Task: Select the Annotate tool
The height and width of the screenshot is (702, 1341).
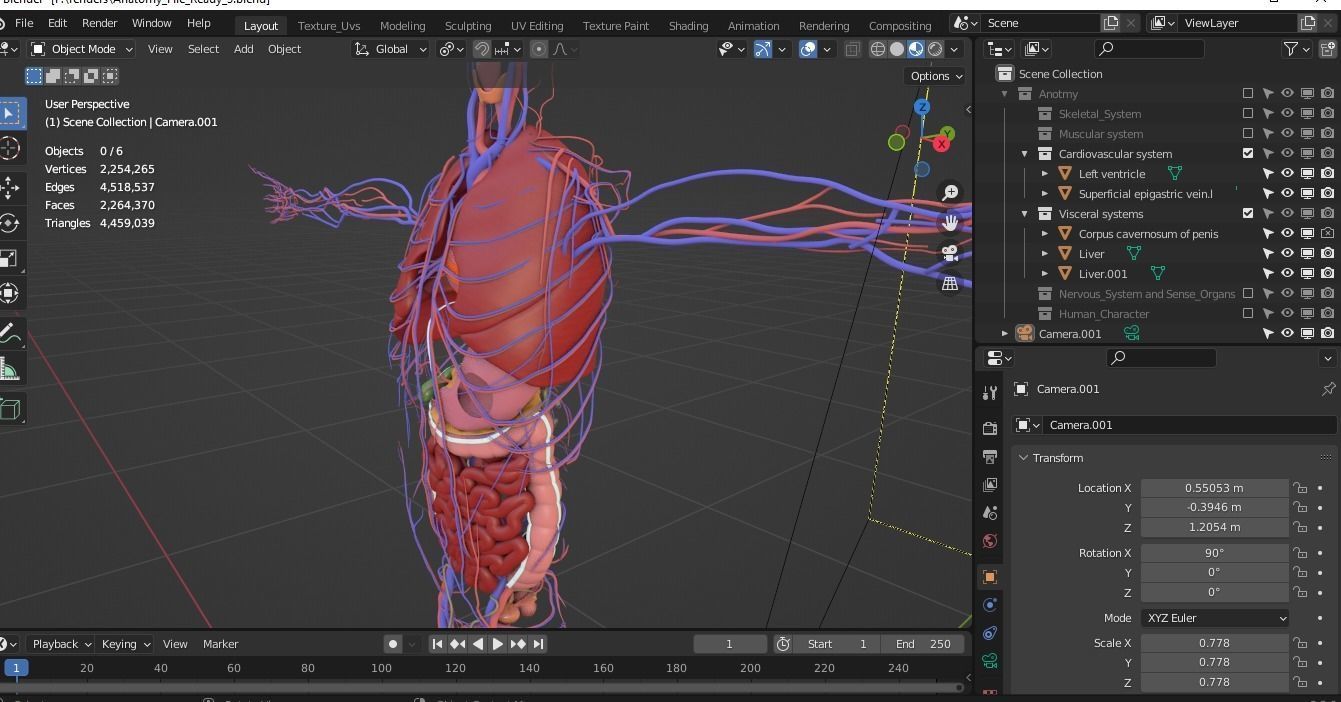Action: pos(10,335)
